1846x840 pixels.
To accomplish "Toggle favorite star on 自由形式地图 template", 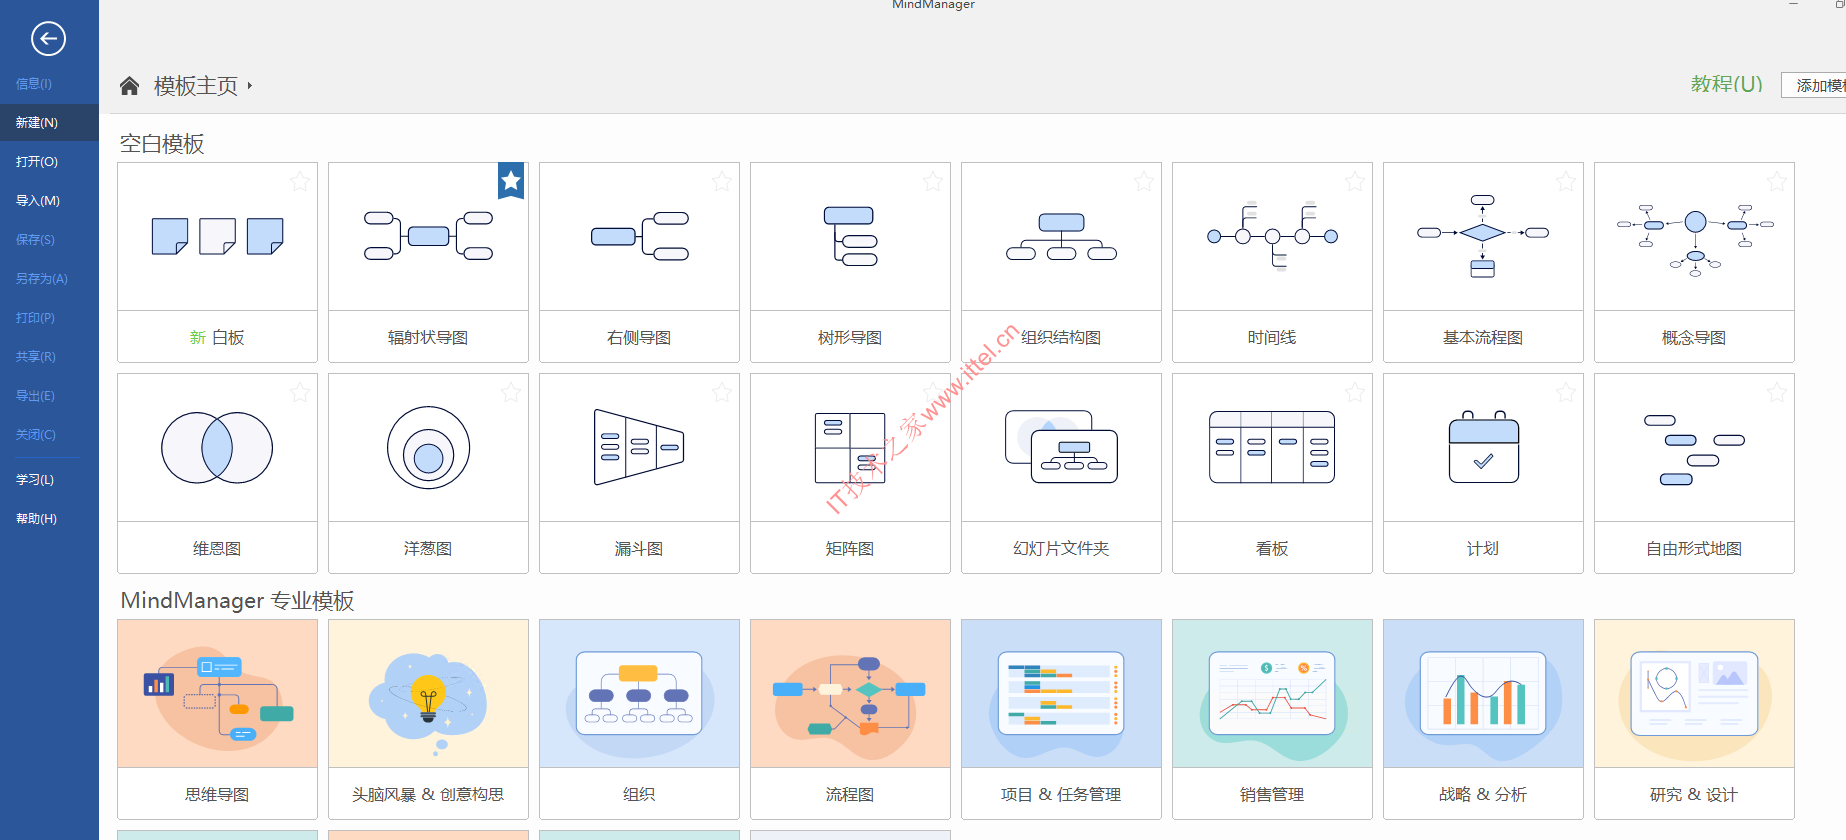I will [1777, 392].
